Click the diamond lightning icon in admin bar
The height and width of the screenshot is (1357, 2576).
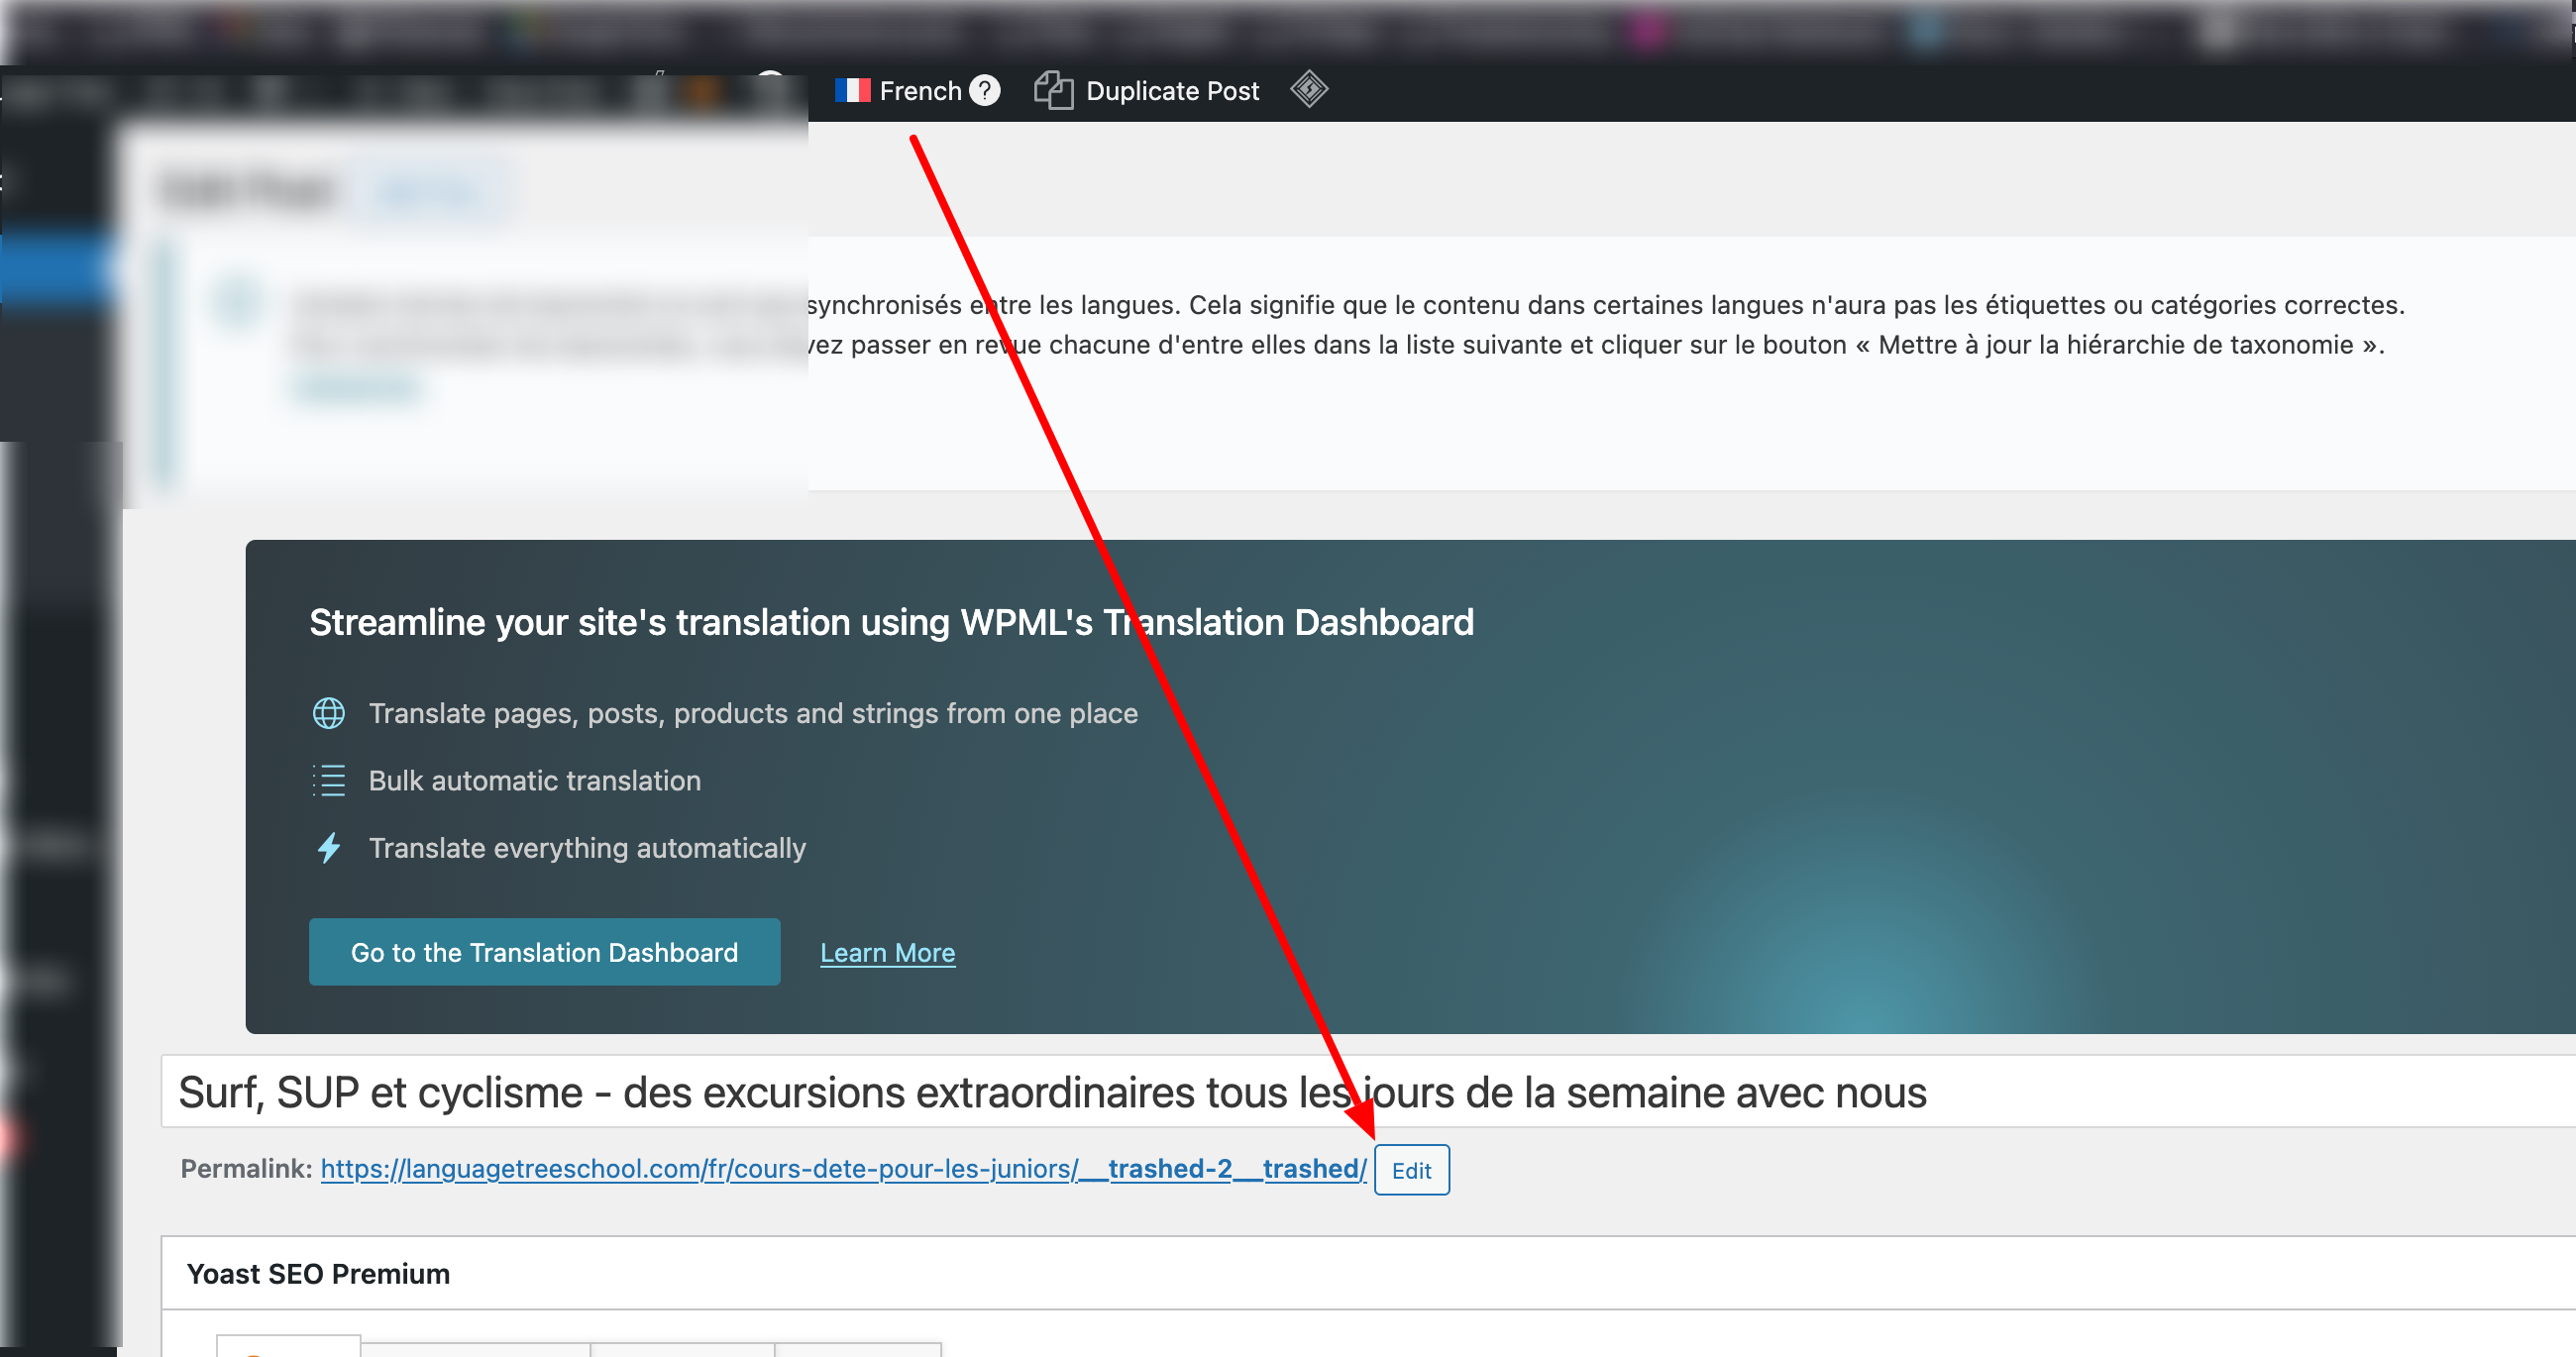tap(1308, 90)
